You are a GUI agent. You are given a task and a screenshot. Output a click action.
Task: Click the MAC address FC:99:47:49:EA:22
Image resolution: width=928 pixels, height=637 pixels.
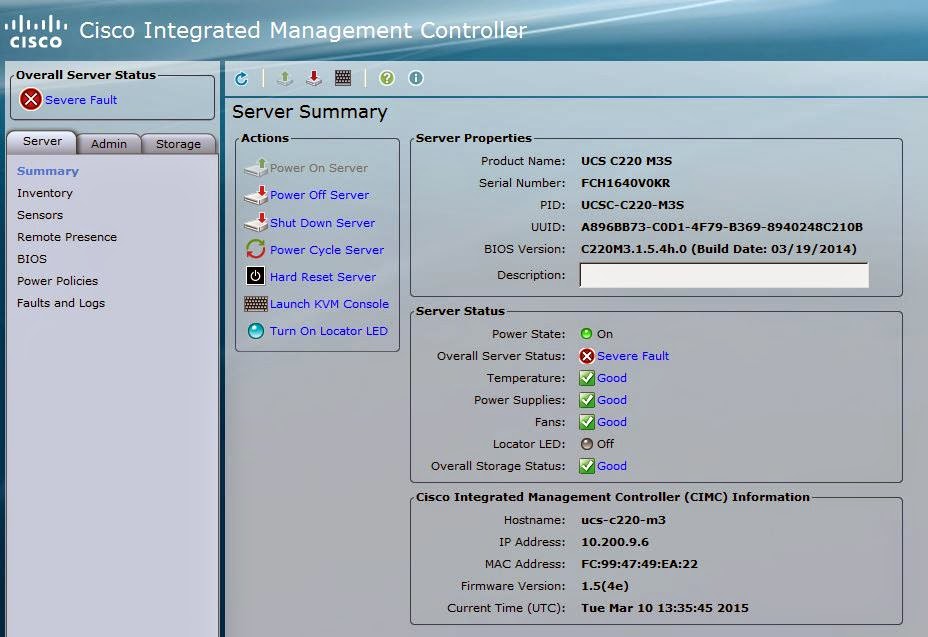pyautogui.click(x=639, y=564)
